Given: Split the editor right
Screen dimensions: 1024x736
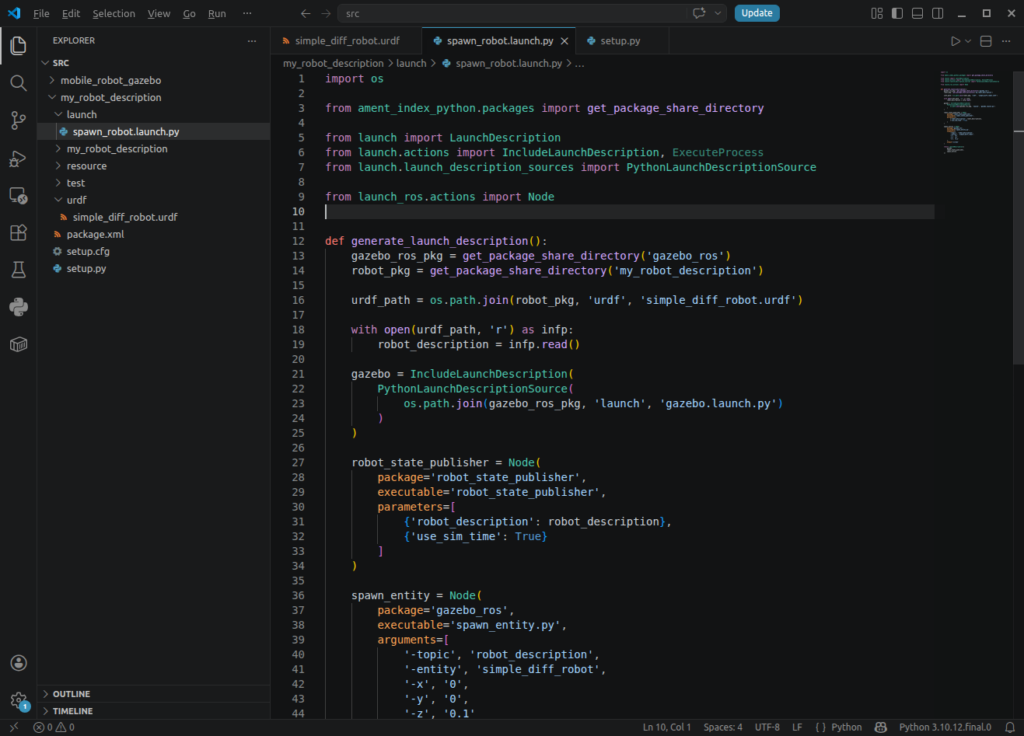Looking at the screenshot, I should (986, 41).
